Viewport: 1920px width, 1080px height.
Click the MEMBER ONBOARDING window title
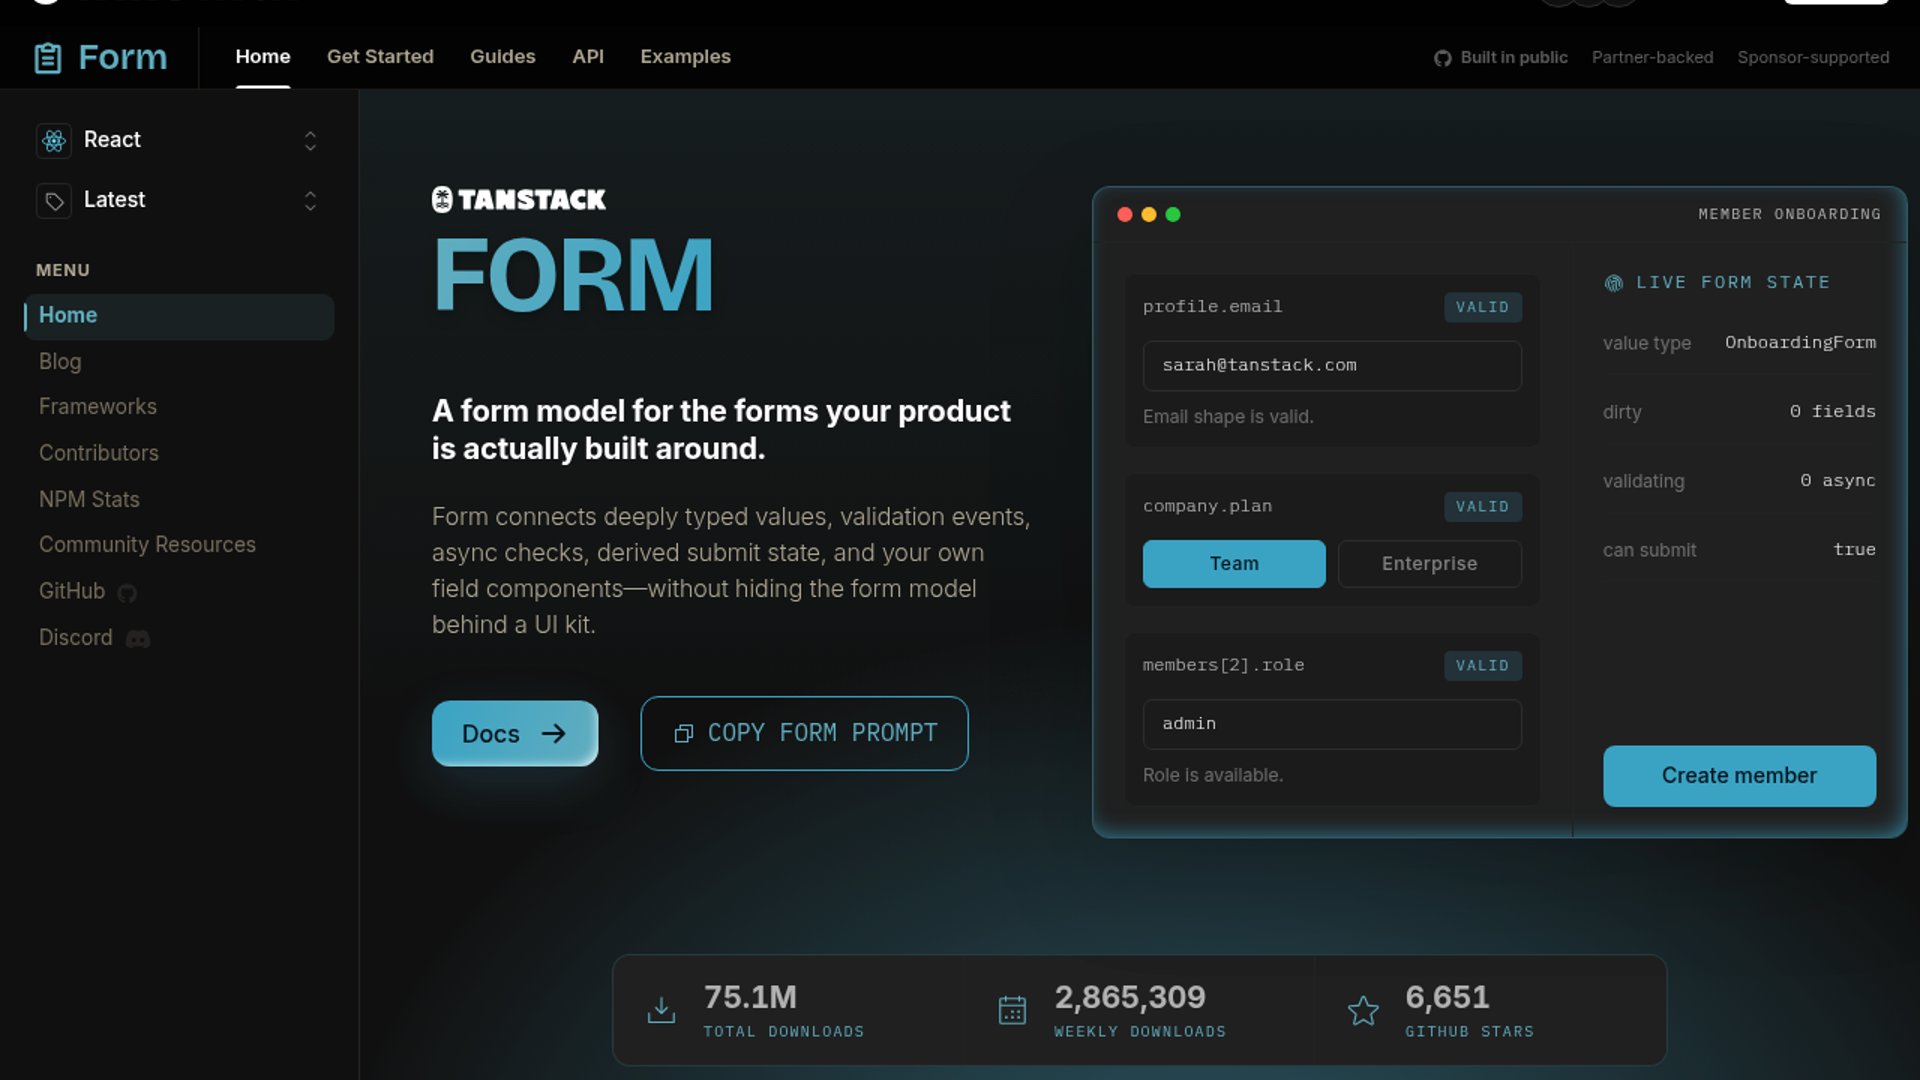(x=1789, y=215)
